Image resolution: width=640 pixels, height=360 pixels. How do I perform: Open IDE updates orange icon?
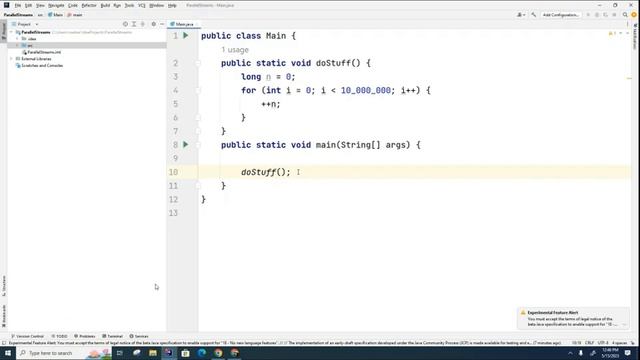(634, 15)
